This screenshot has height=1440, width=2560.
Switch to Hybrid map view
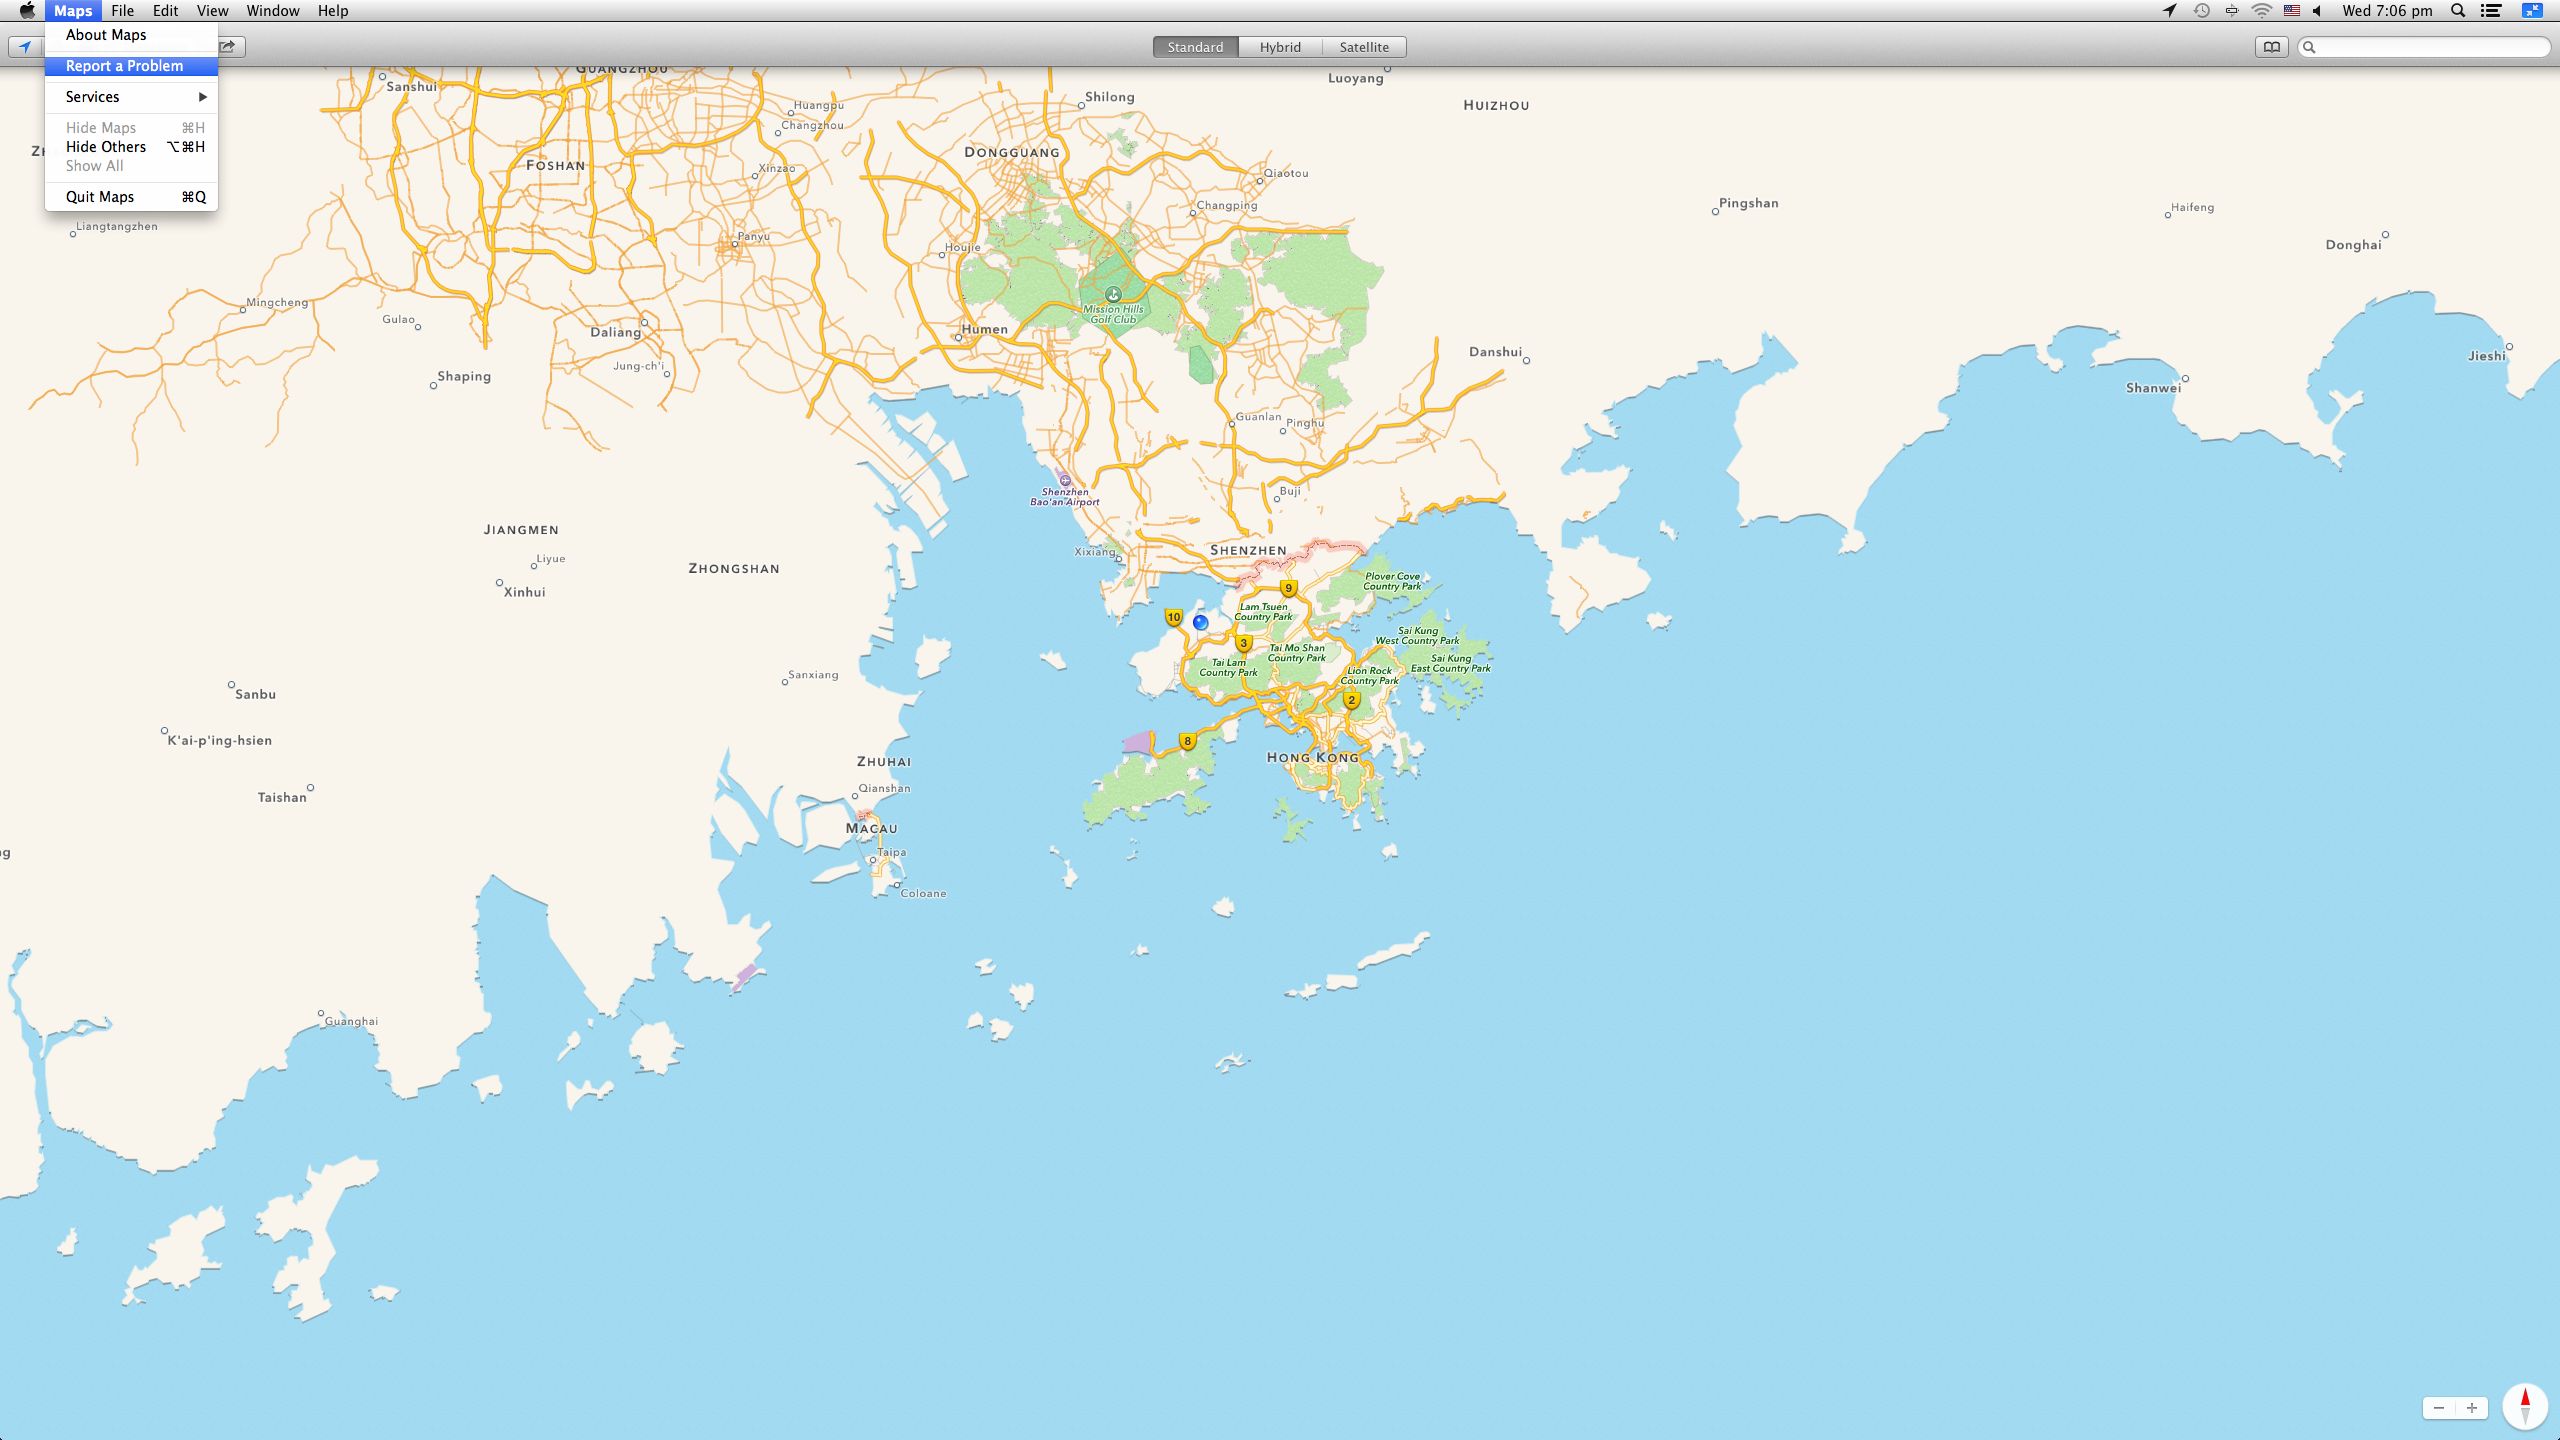pos(1280,47)
